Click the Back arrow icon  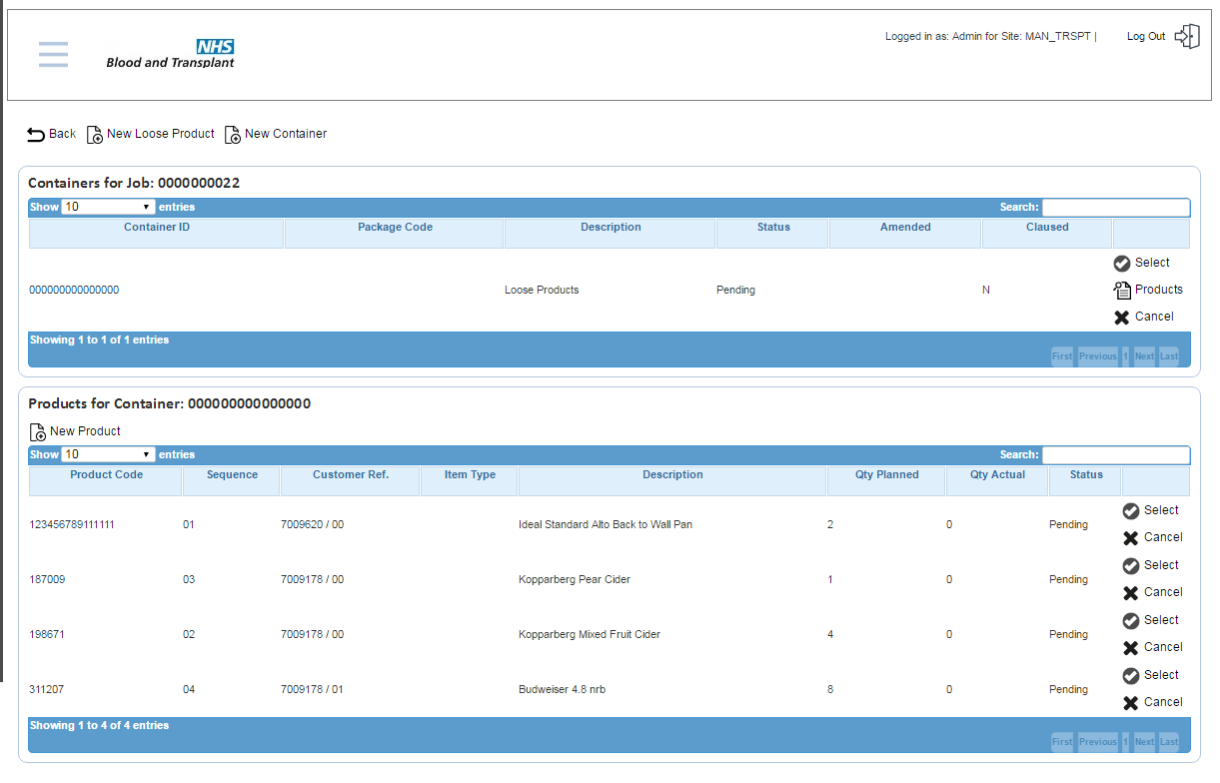pyautogui.click(x=36, y=134)
